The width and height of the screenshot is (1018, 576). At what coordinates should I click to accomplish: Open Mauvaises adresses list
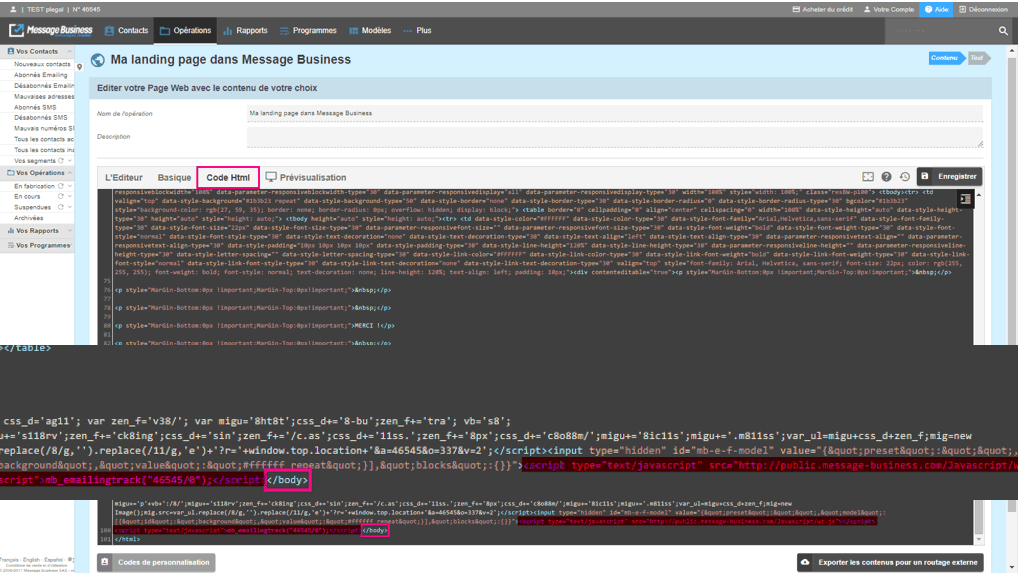[43, 96]
